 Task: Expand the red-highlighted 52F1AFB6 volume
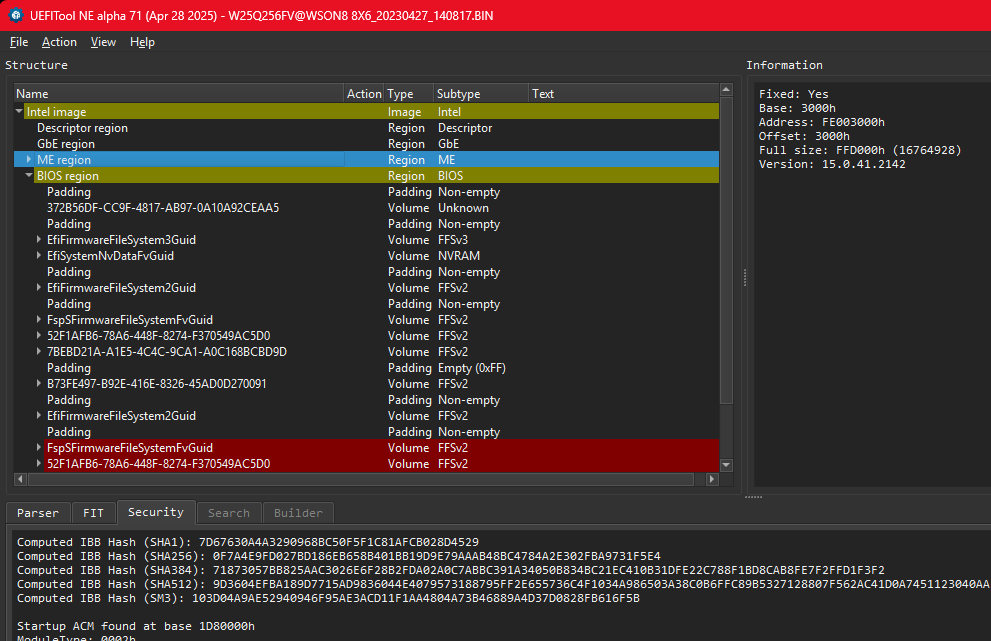coord(39,464)
